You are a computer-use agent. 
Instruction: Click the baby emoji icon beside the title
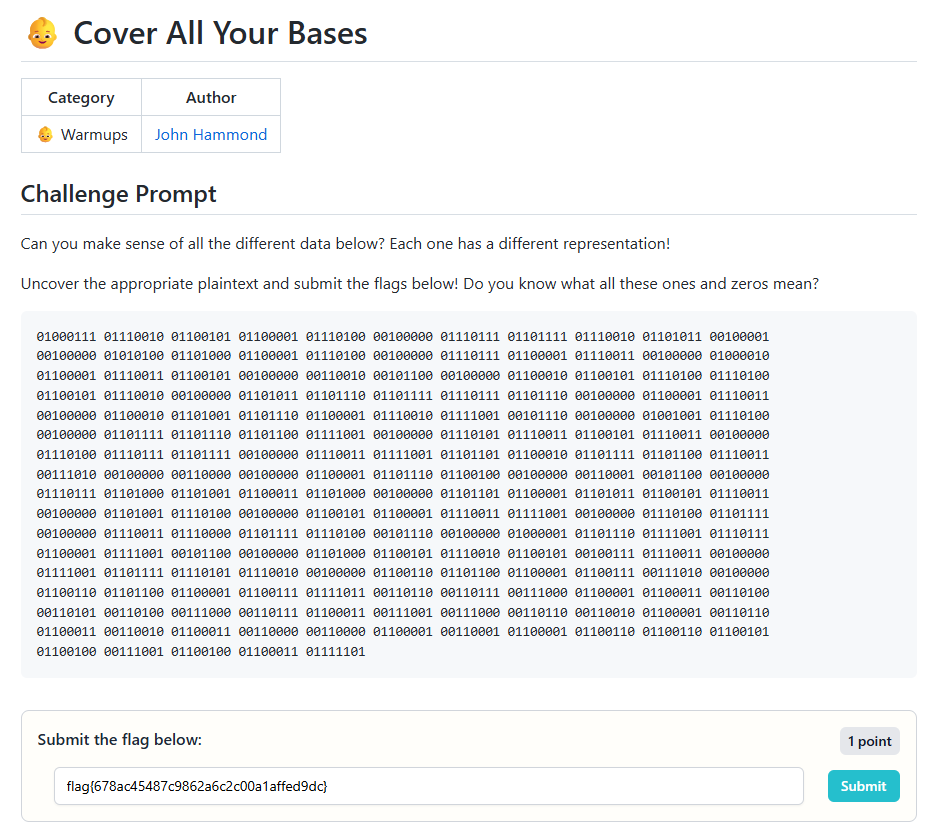point(42,33)
